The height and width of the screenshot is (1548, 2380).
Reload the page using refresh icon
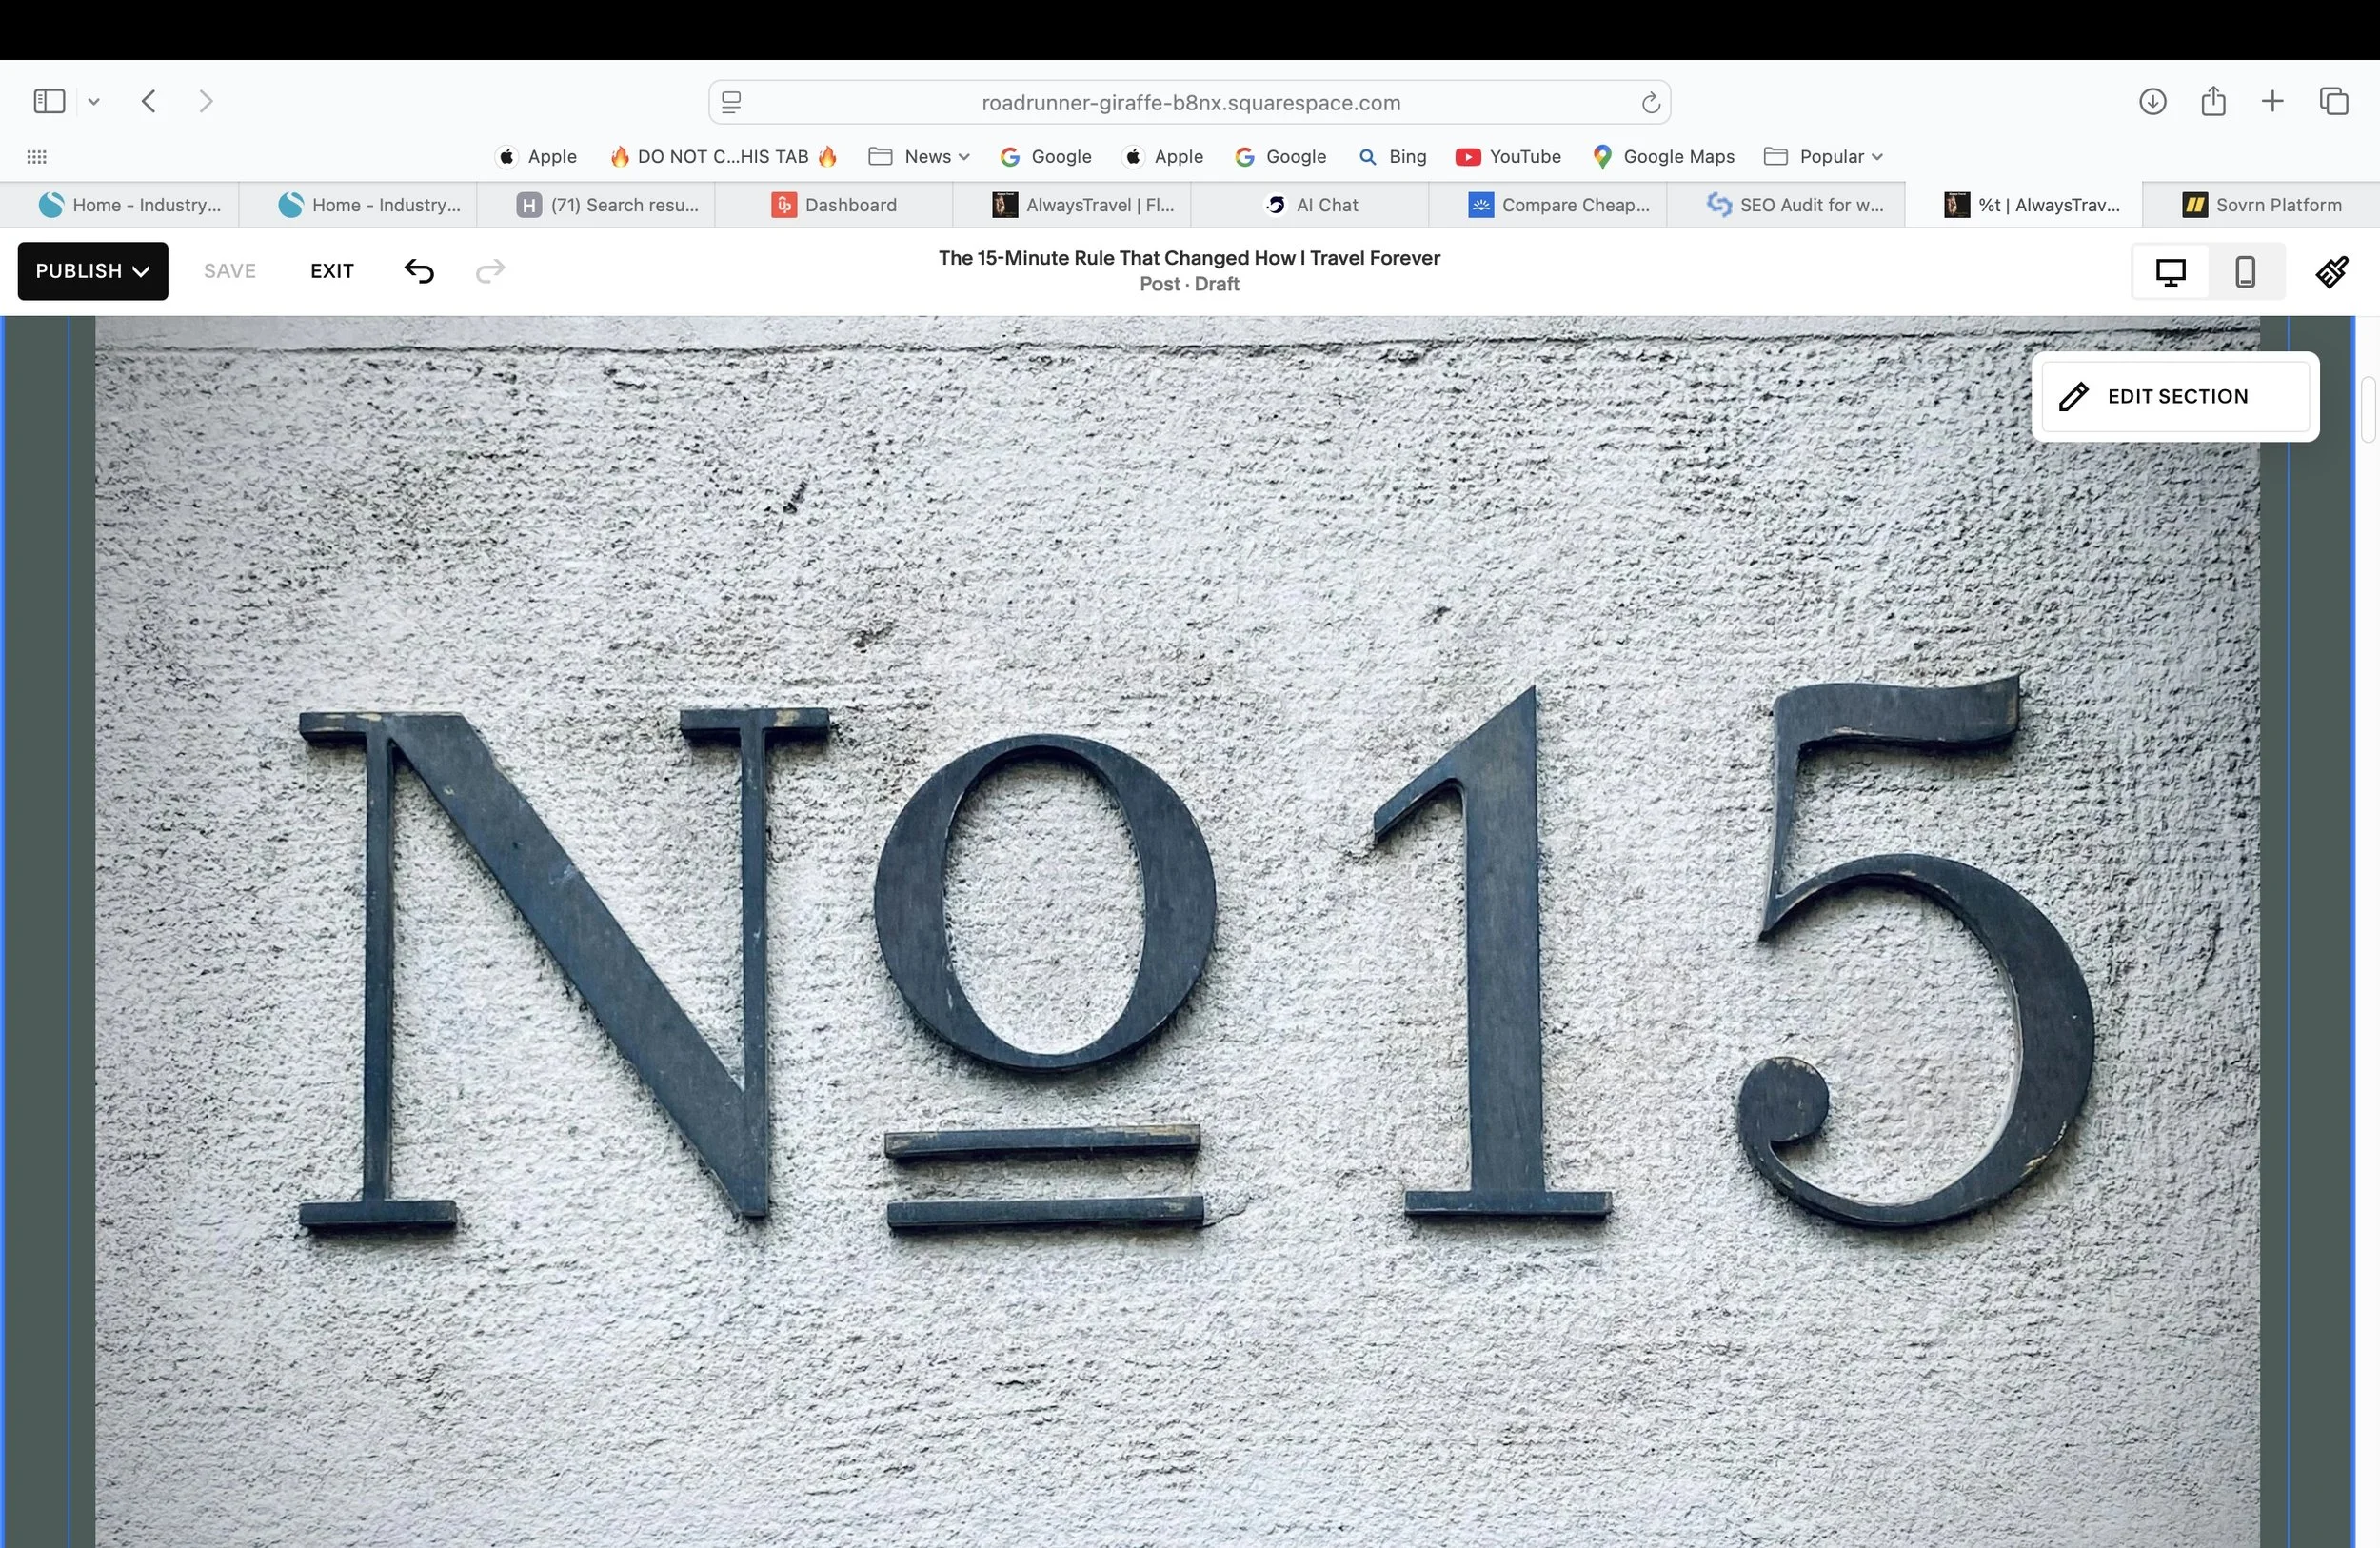point(1650,103)
